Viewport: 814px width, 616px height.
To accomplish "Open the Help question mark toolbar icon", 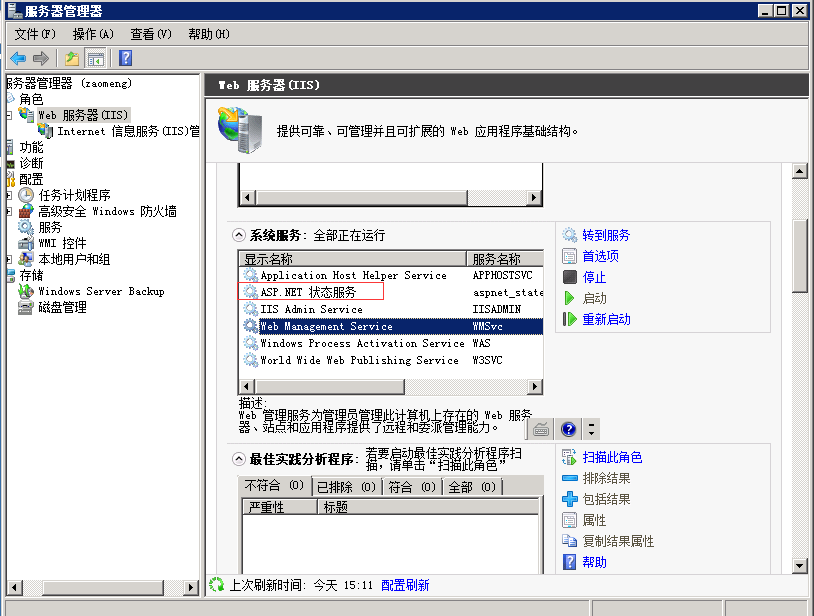I will [x=125, y=58].
